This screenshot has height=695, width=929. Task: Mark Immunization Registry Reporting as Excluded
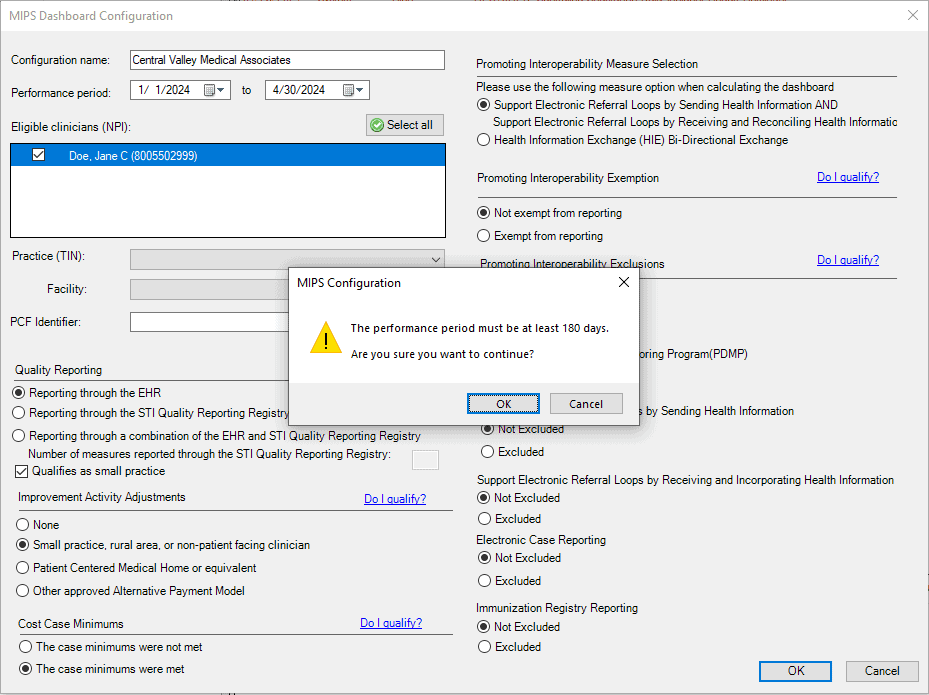pos(484,647)
